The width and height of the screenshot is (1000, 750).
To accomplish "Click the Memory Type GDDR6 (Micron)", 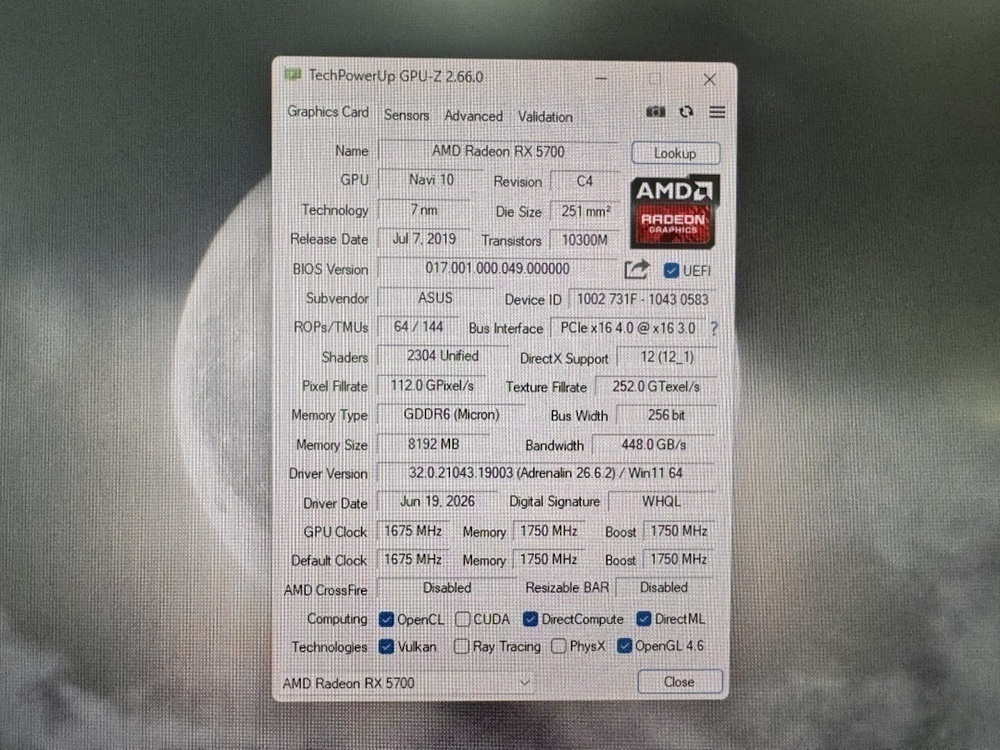I will point(452,415).
